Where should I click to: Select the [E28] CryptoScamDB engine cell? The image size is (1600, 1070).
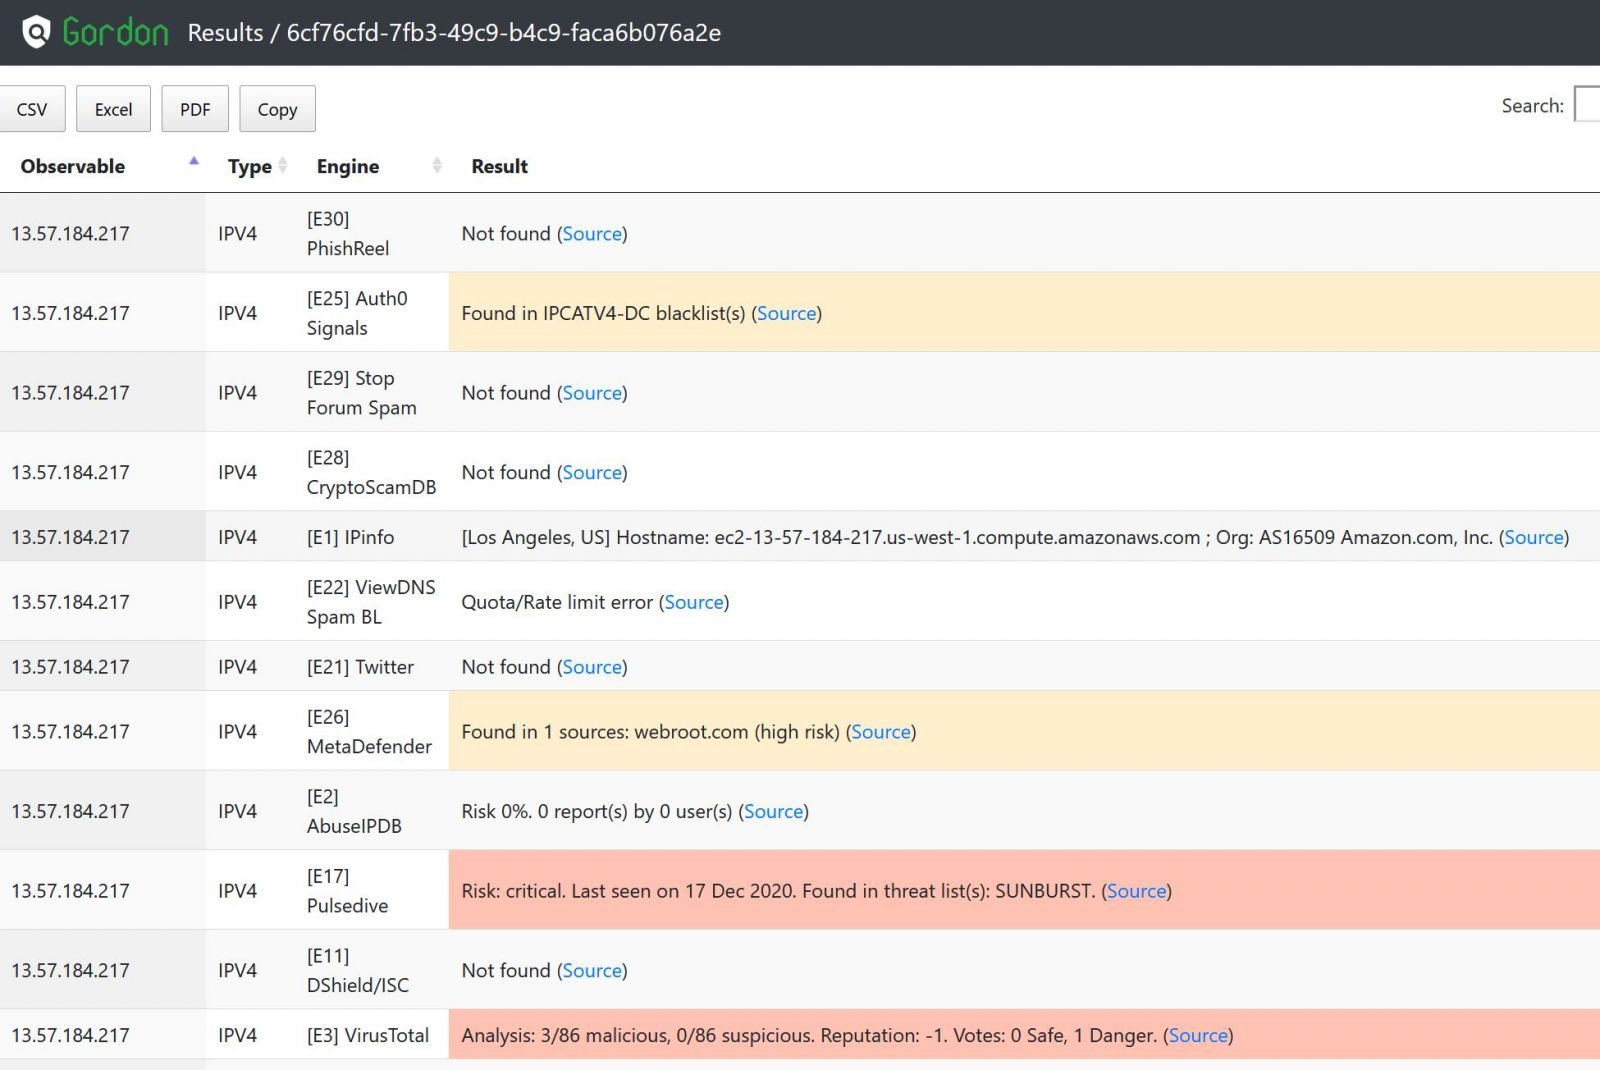(x=371, y=472)
